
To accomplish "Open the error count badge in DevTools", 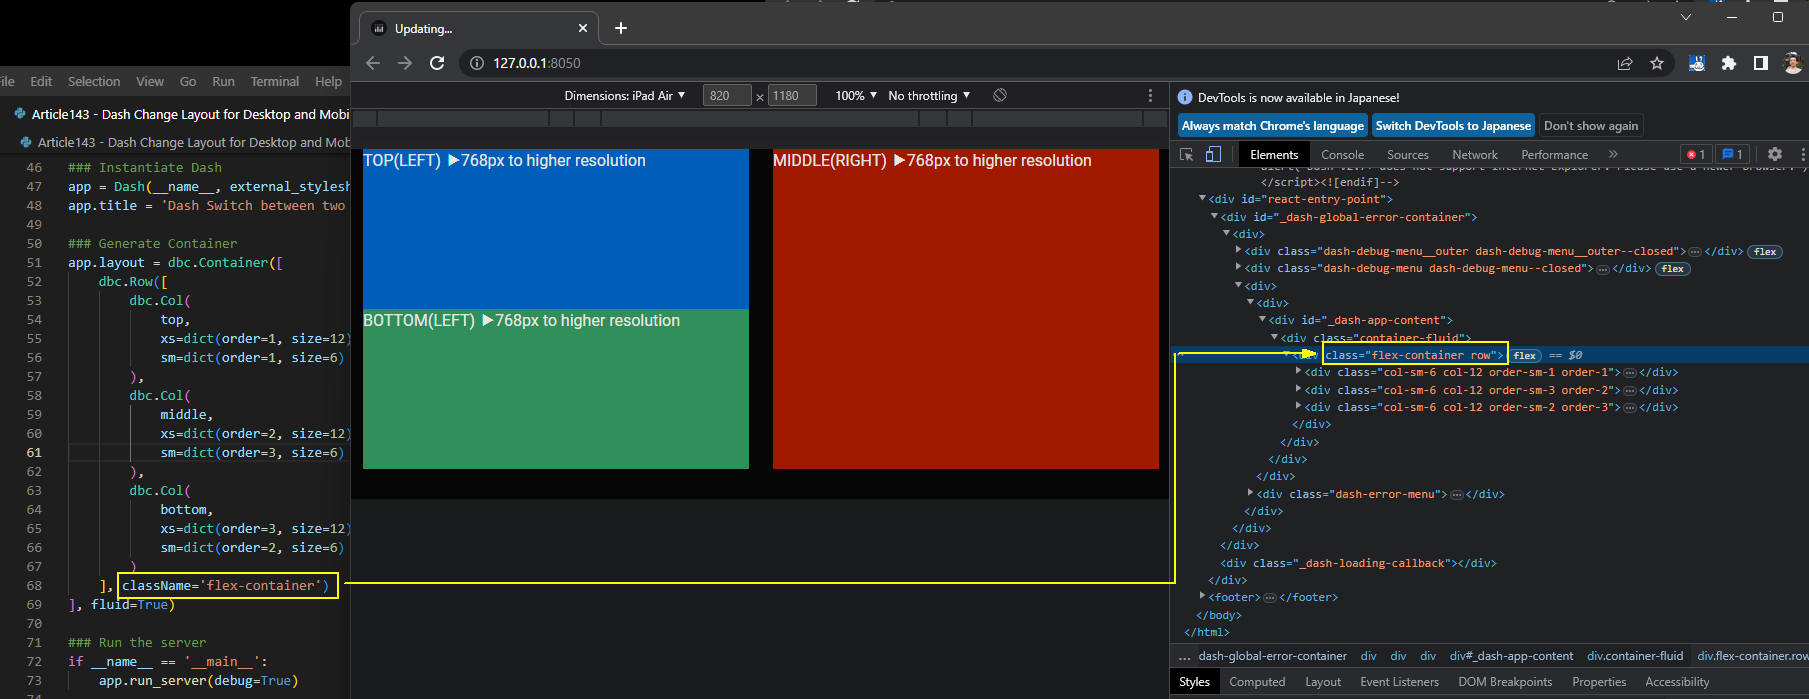I will pyautogui.click(x=1696, y=154).
